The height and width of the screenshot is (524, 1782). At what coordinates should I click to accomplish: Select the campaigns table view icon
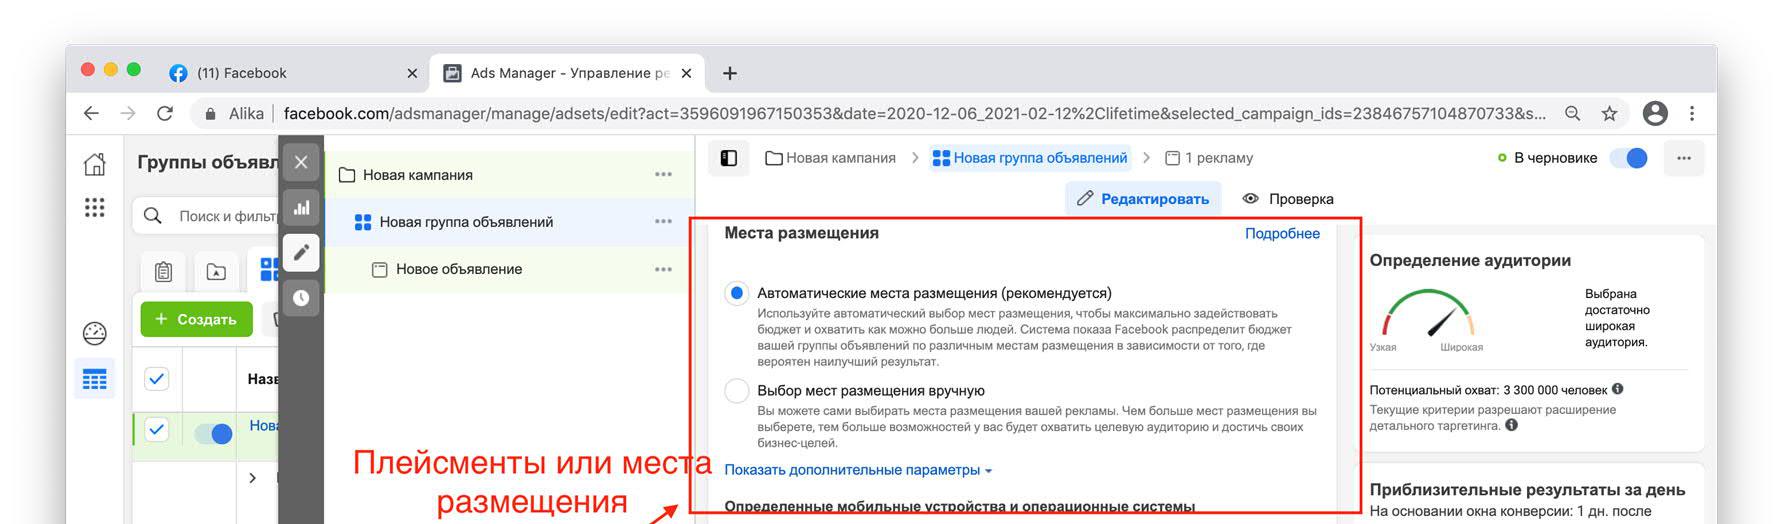tap(95, 379)
